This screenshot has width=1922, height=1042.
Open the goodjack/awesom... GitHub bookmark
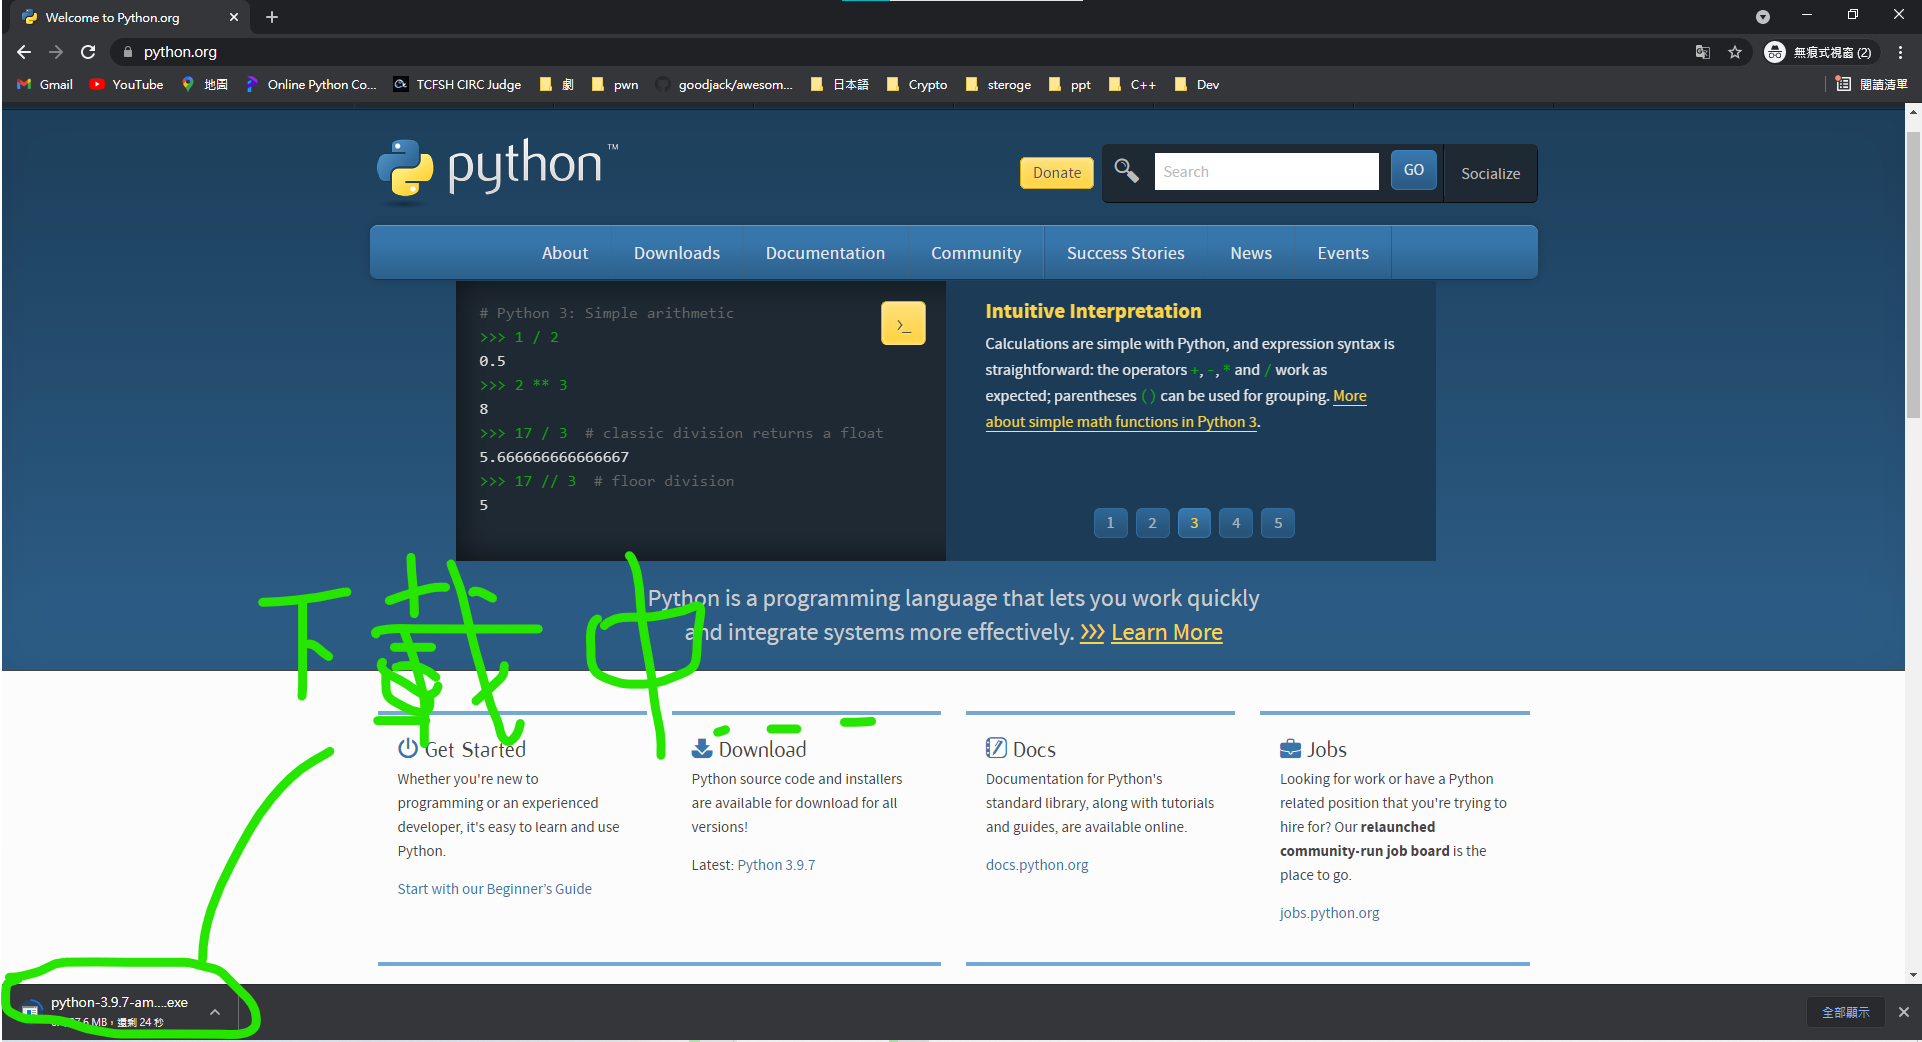coord(724,84)
